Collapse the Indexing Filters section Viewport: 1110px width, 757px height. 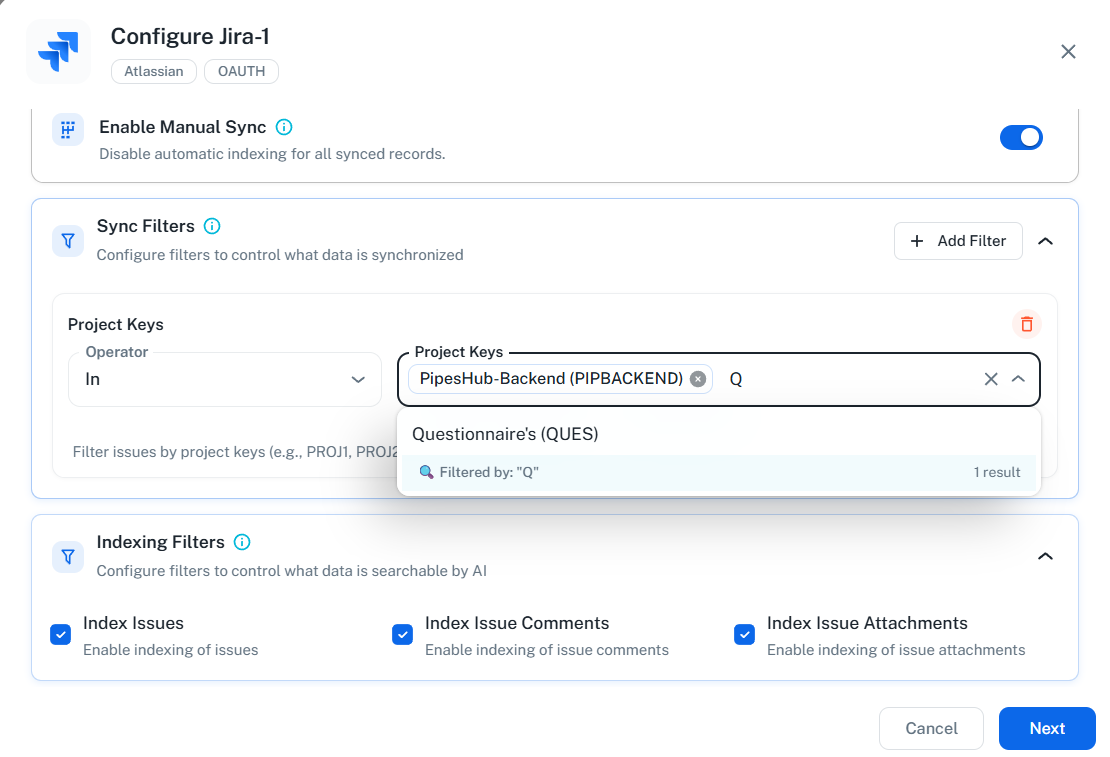point(1045,555)
